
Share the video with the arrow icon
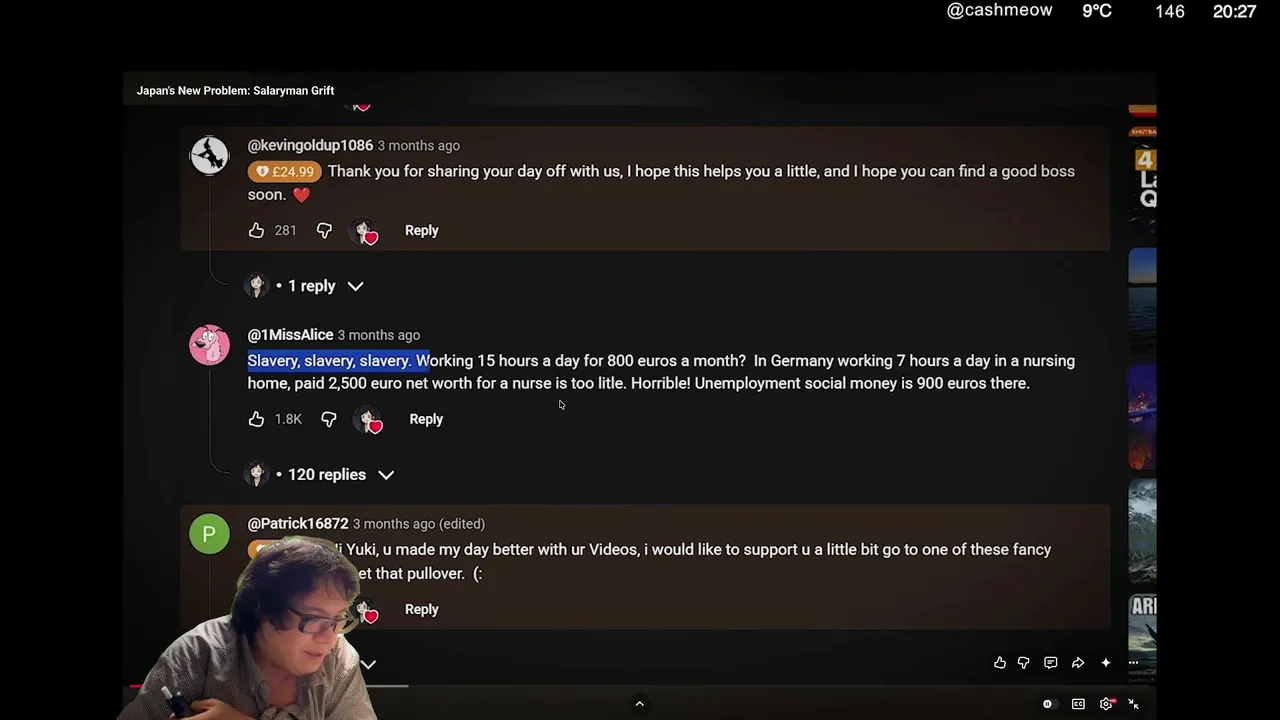1078,663
